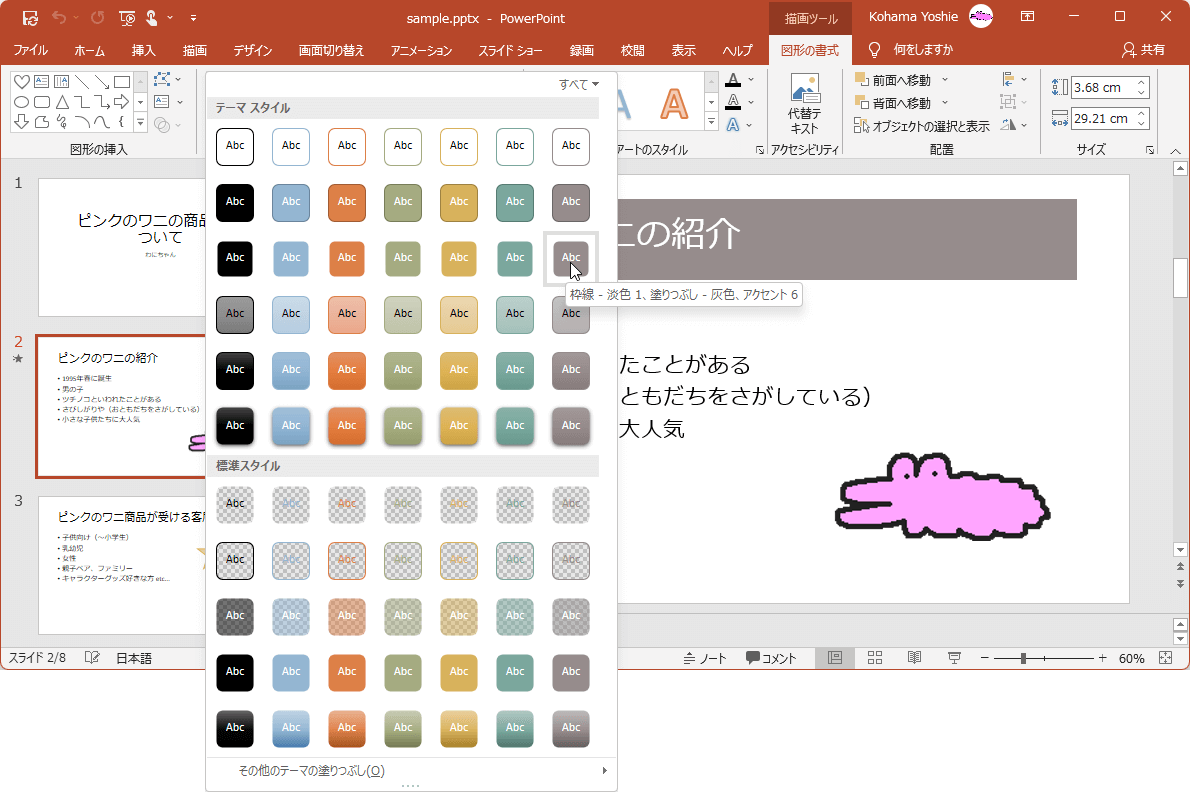This screenshot has width=1190, height=792.
Task: Switch to the デザイン tab
Action: coord(253,50)
